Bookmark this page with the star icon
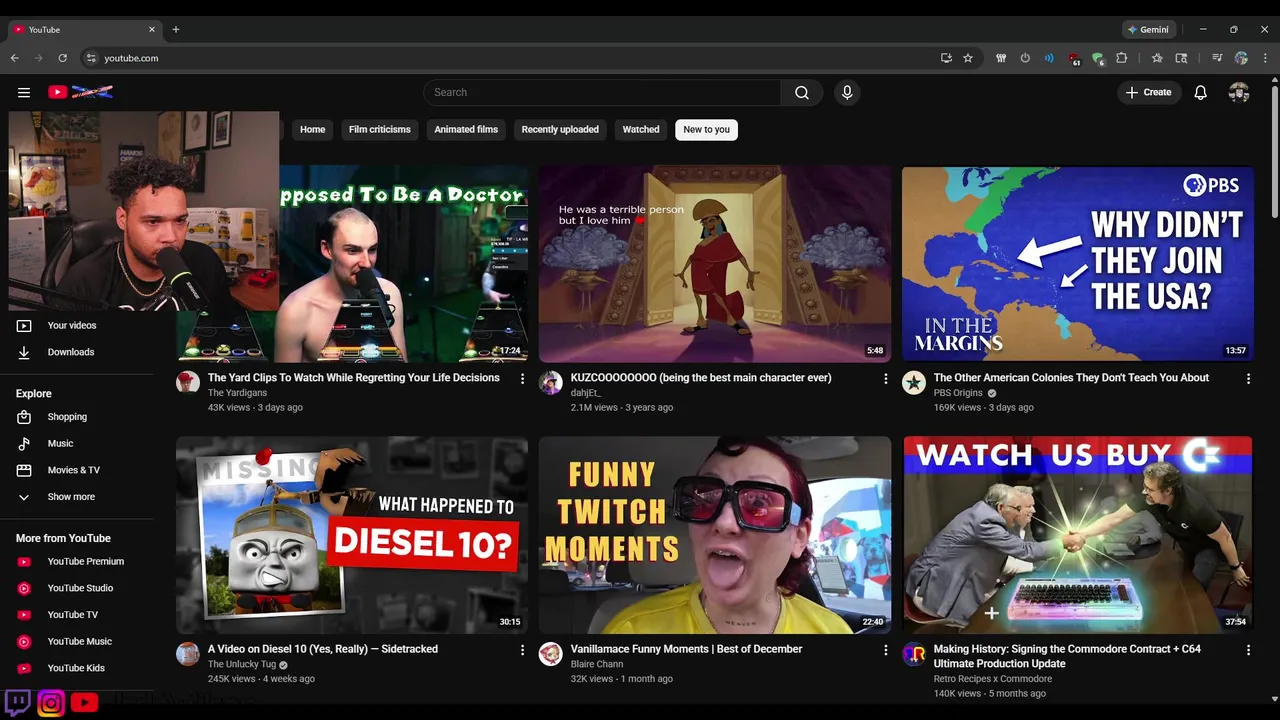This screenshot has width=1280, height=720. (968, 58)
